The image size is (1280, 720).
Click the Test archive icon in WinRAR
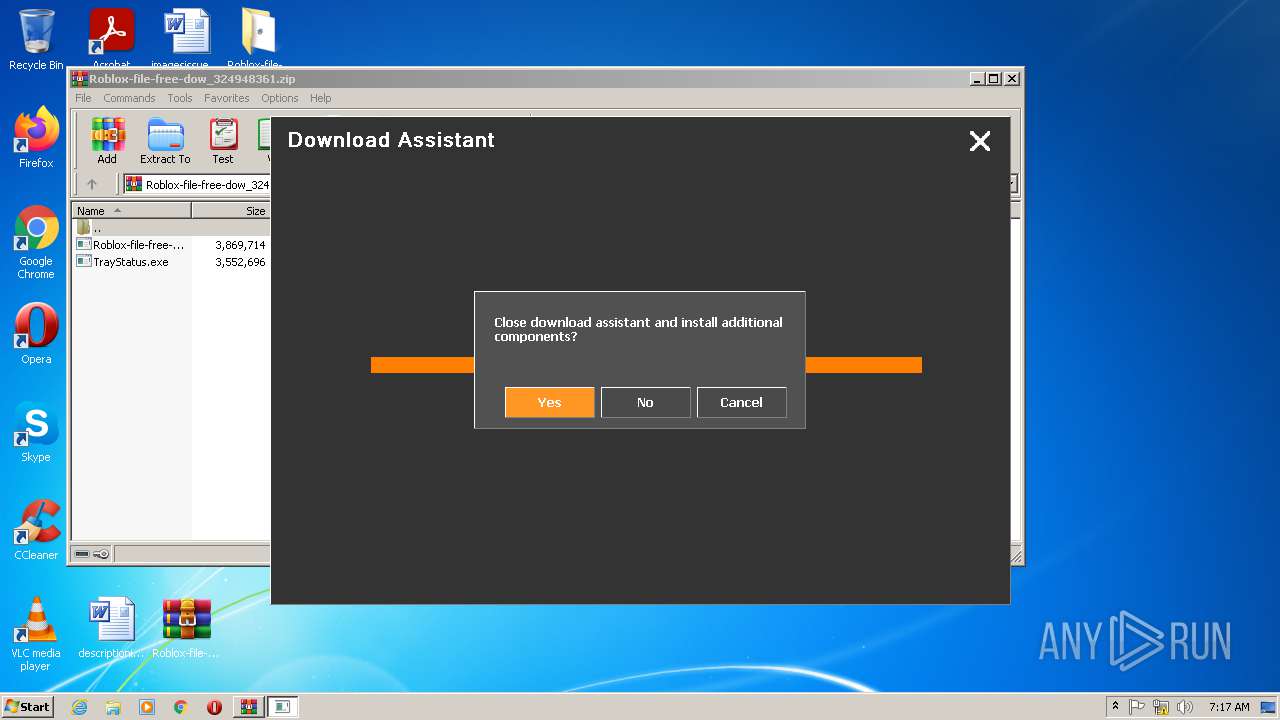click(223, 141)
